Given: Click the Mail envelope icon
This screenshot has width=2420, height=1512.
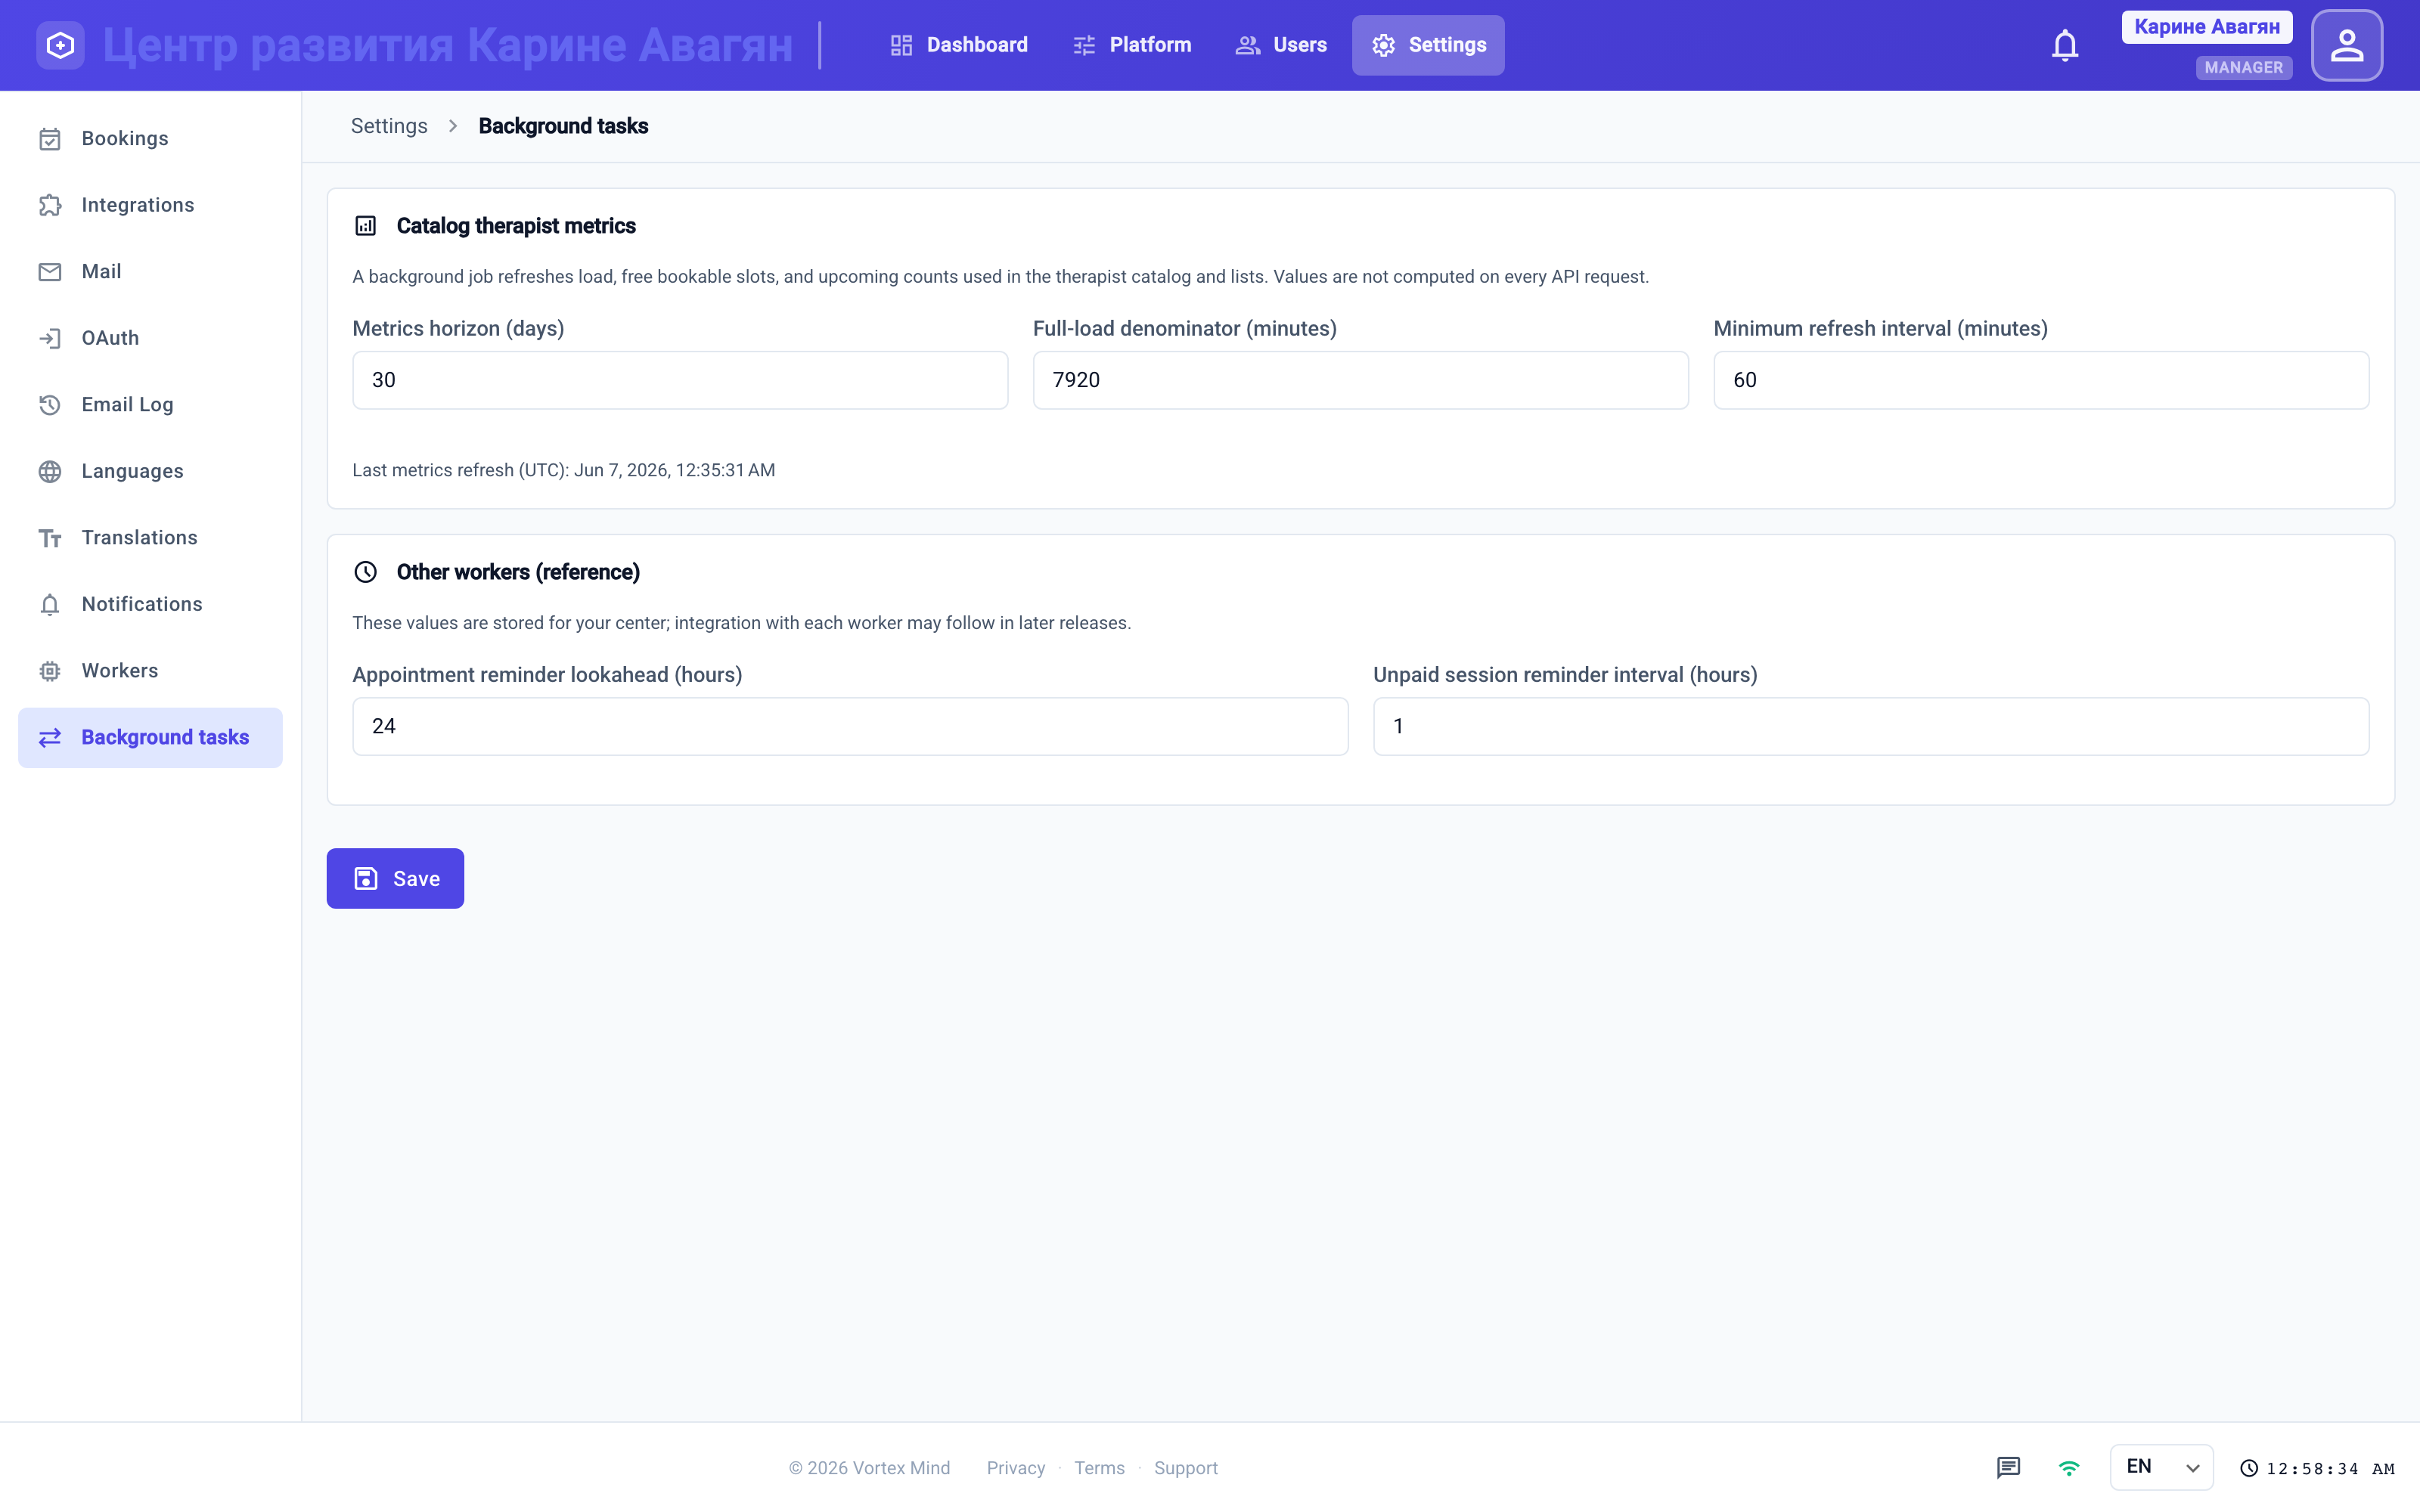Looking at the screenshot, I should point(50,272).
